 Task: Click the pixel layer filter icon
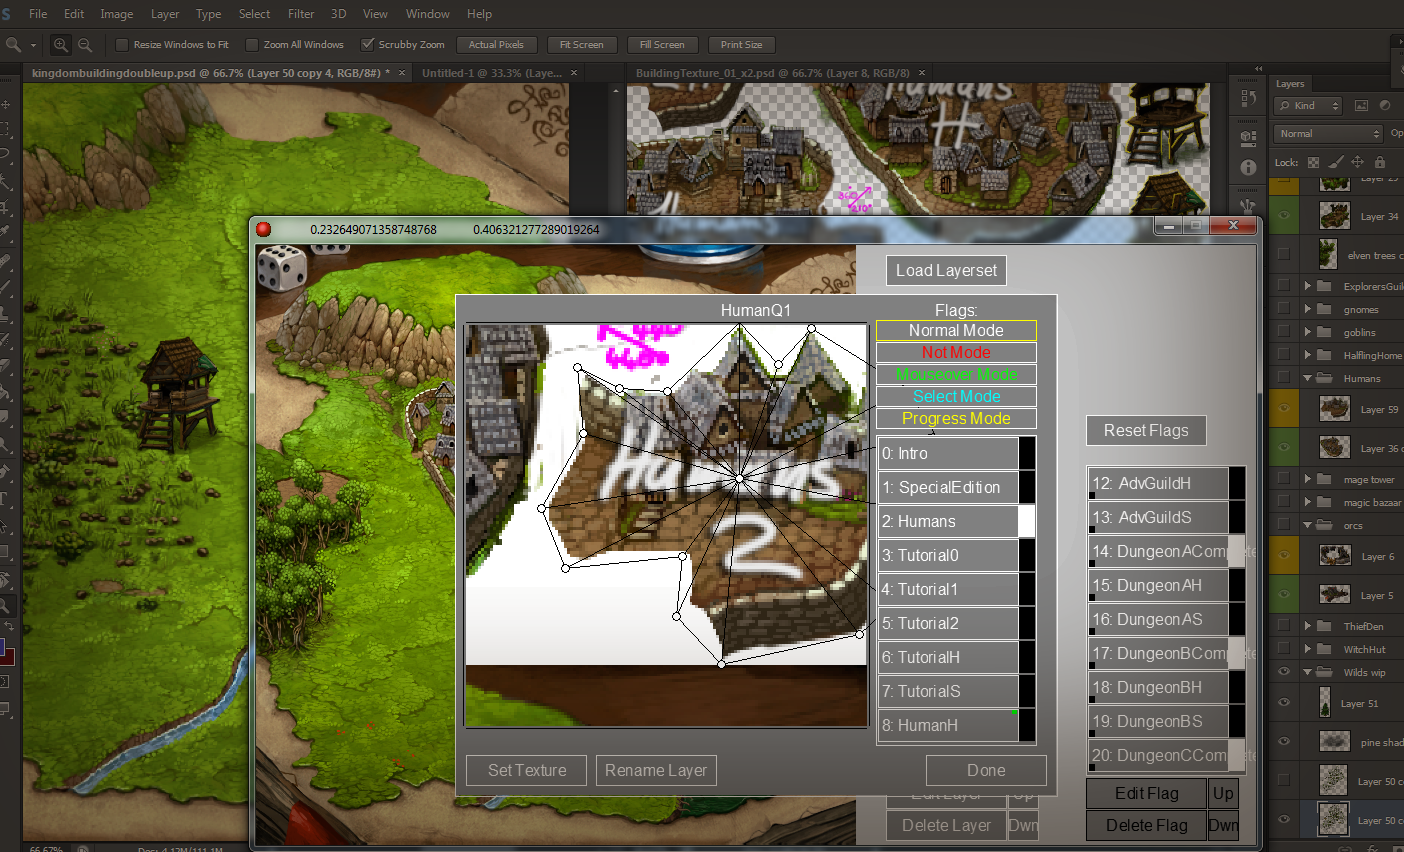tap(1361, 106)
